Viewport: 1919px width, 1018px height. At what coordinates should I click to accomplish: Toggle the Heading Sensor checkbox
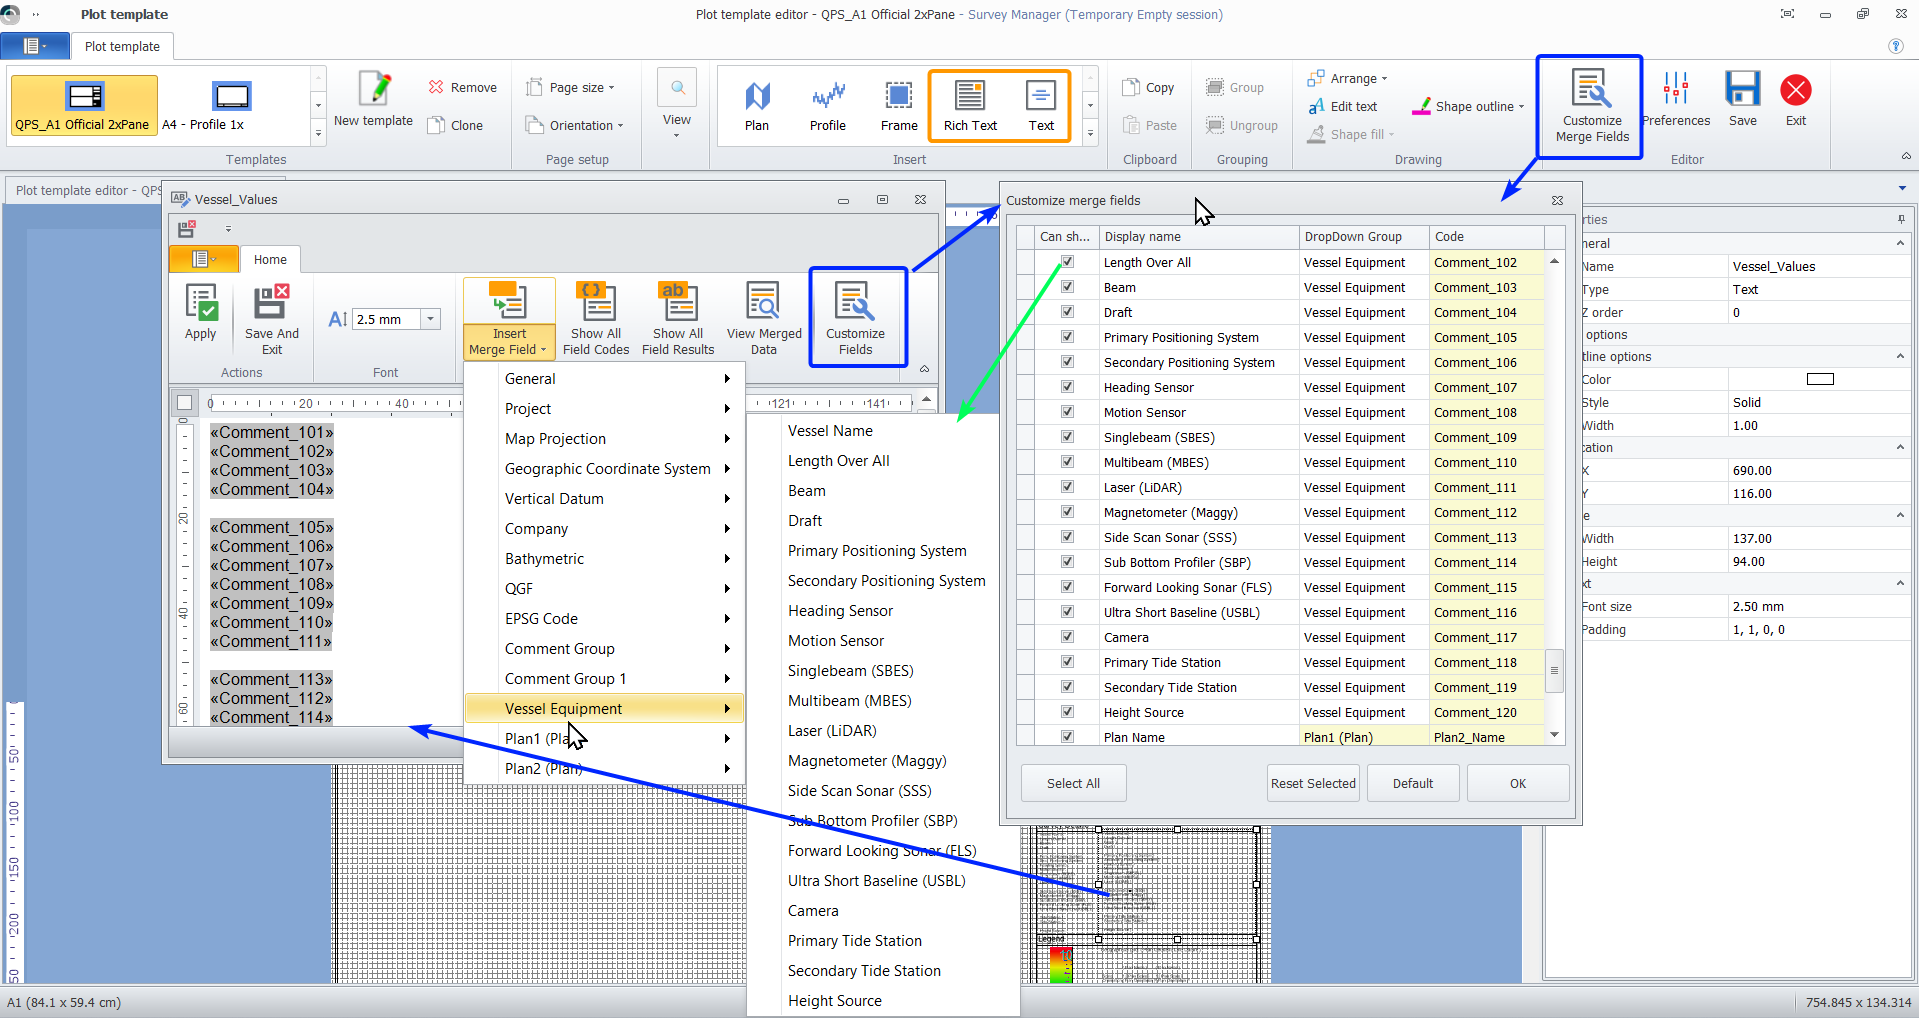click(1067, 387)
